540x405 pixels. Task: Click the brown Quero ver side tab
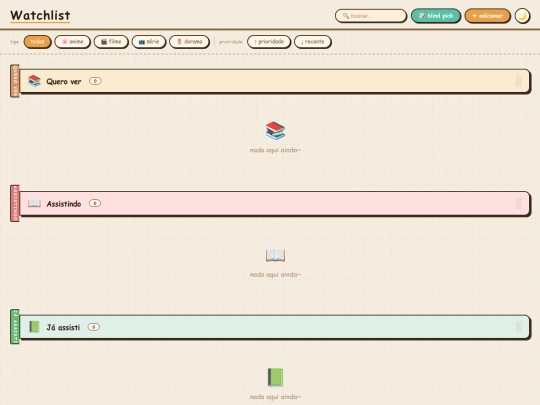15,81
